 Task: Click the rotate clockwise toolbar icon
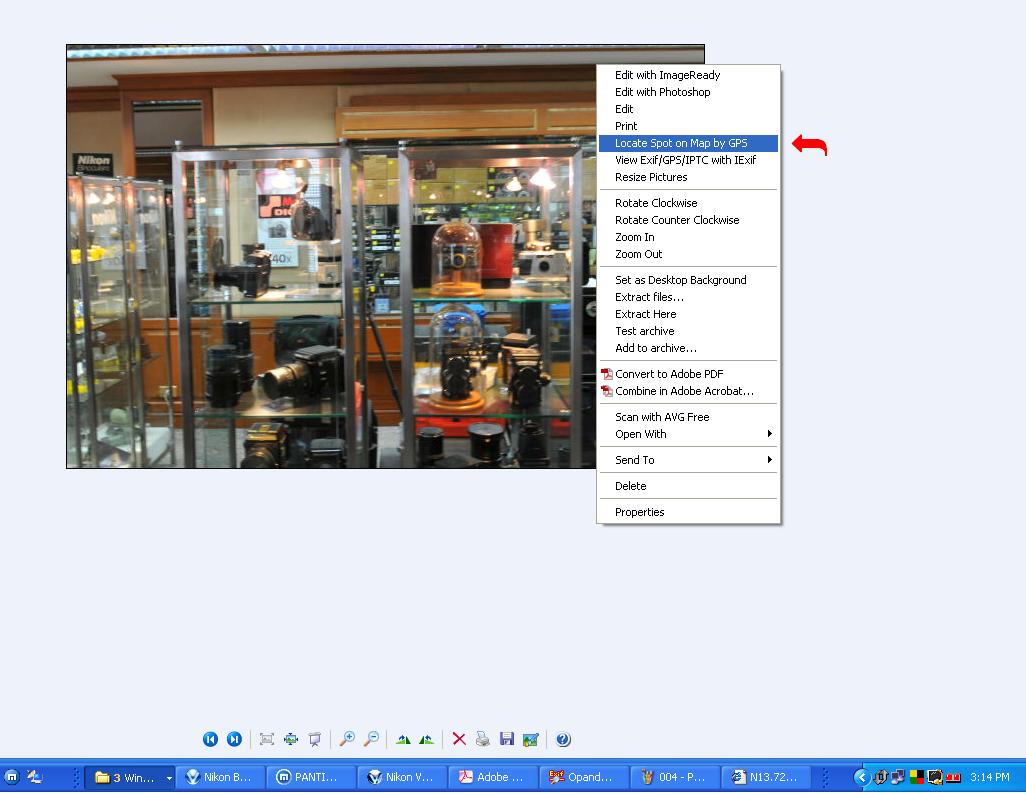[403, 740]
